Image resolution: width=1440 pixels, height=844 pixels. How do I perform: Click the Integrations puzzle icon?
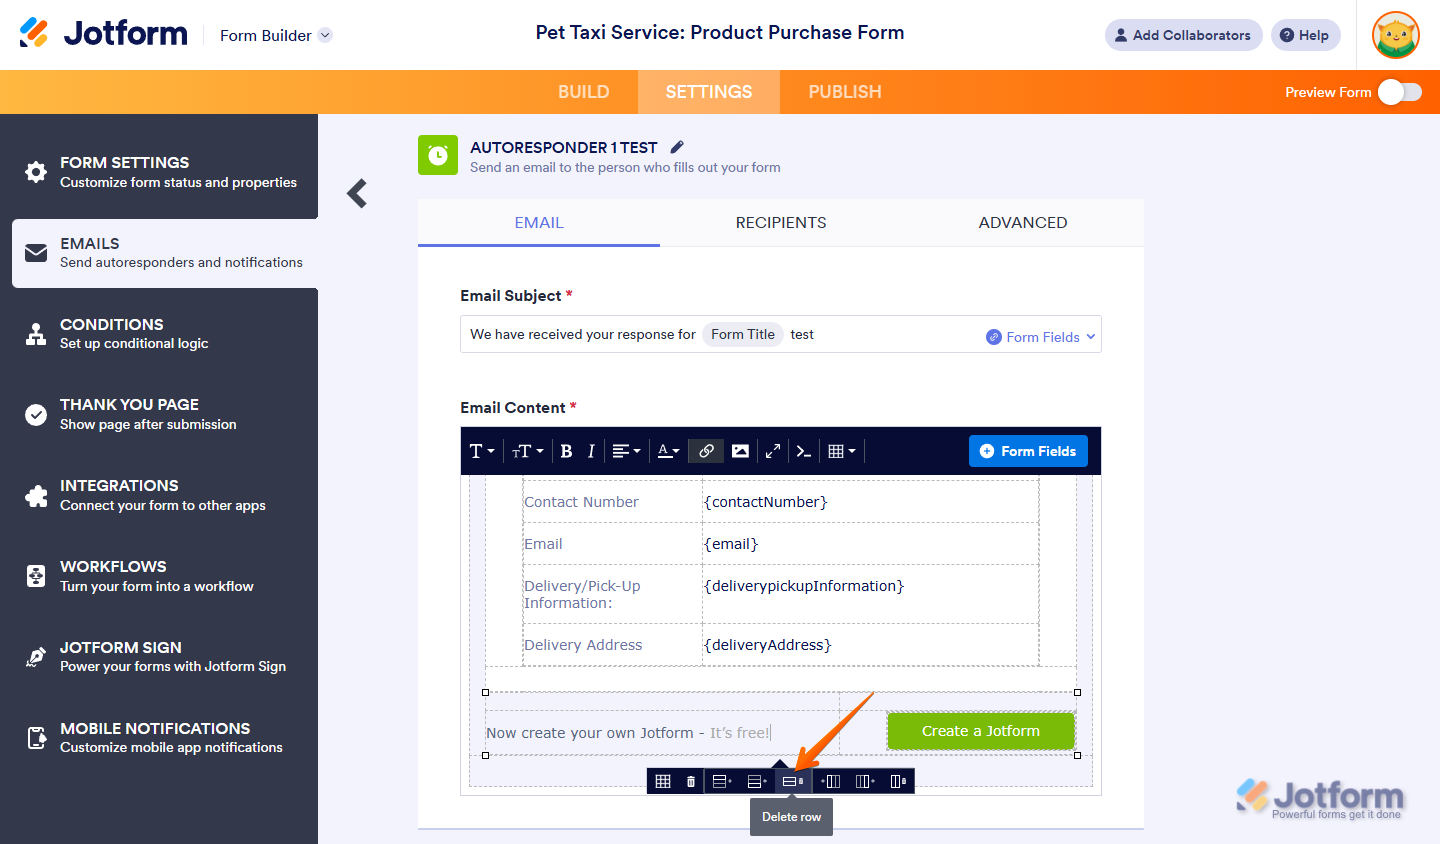pyautogui.click(x=36, y=495)
